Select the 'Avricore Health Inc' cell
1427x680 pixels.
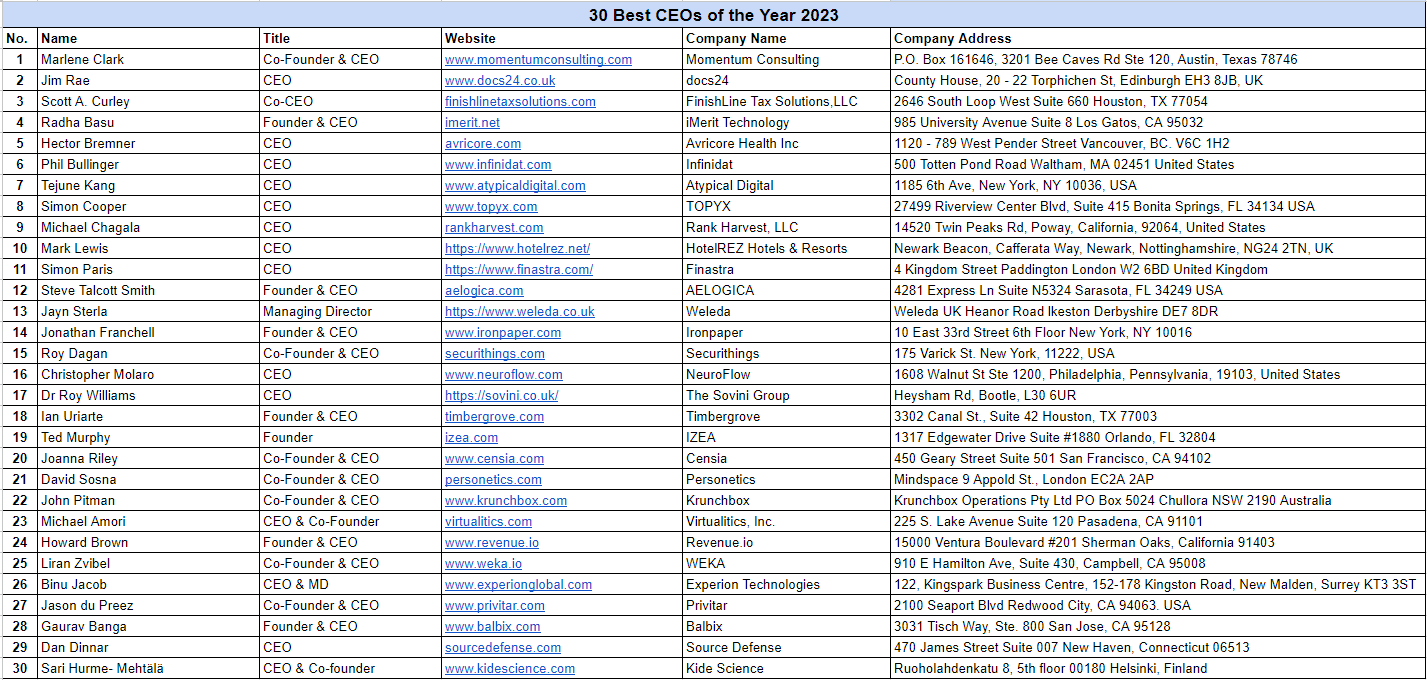tap(786, 143)
